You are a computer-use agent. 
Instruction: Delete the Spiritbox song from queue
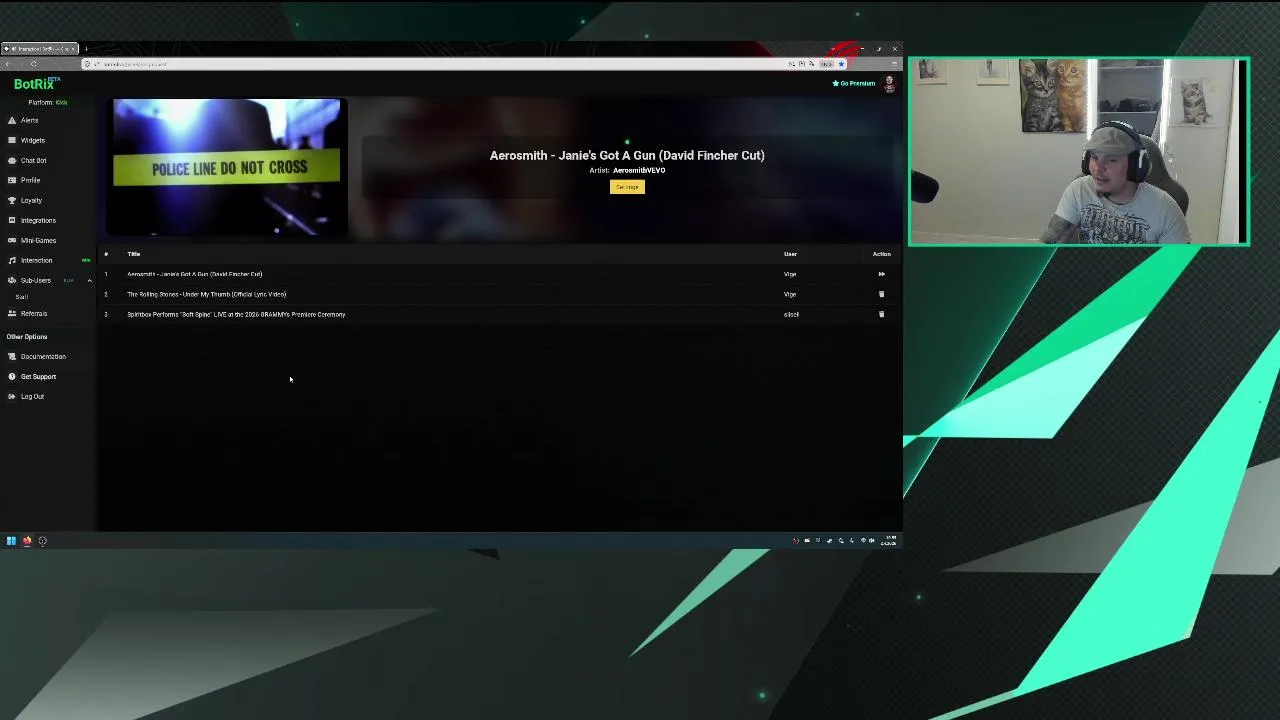coord(881,314)
